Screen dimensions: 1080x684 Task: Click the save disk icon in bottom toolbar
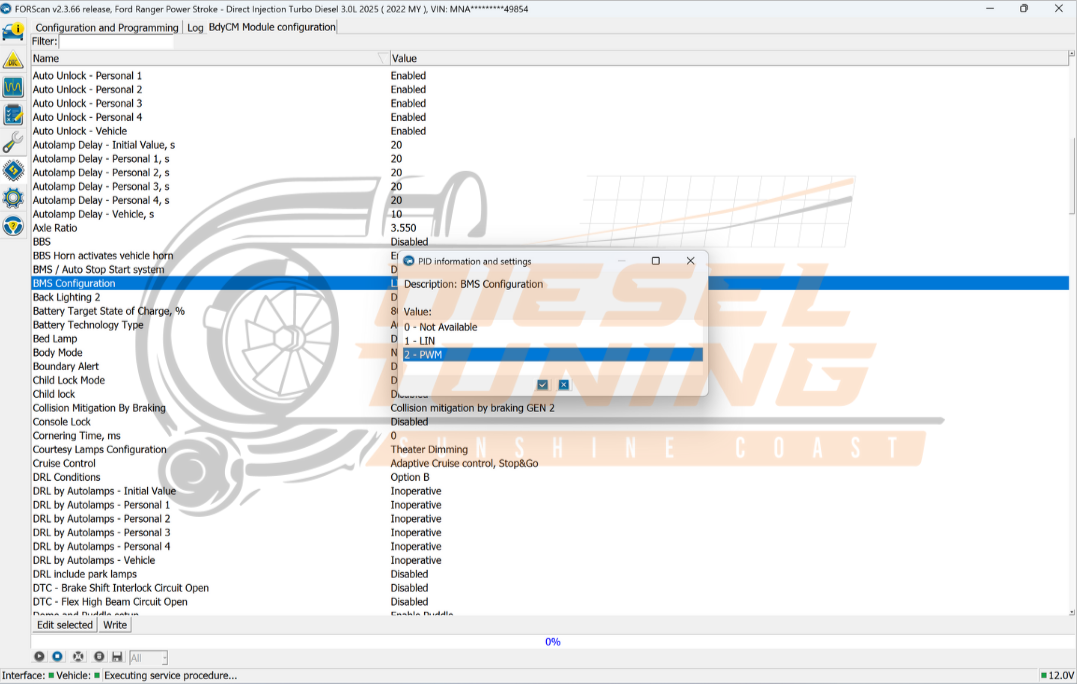click(x=117, y=656)
